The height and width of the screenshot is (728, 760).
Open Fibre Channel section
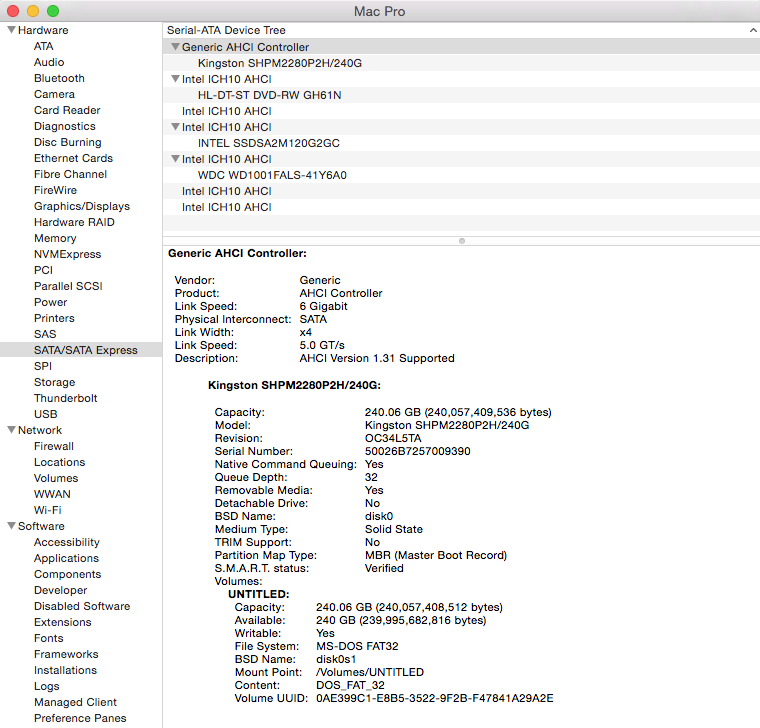tap(70, 174)
